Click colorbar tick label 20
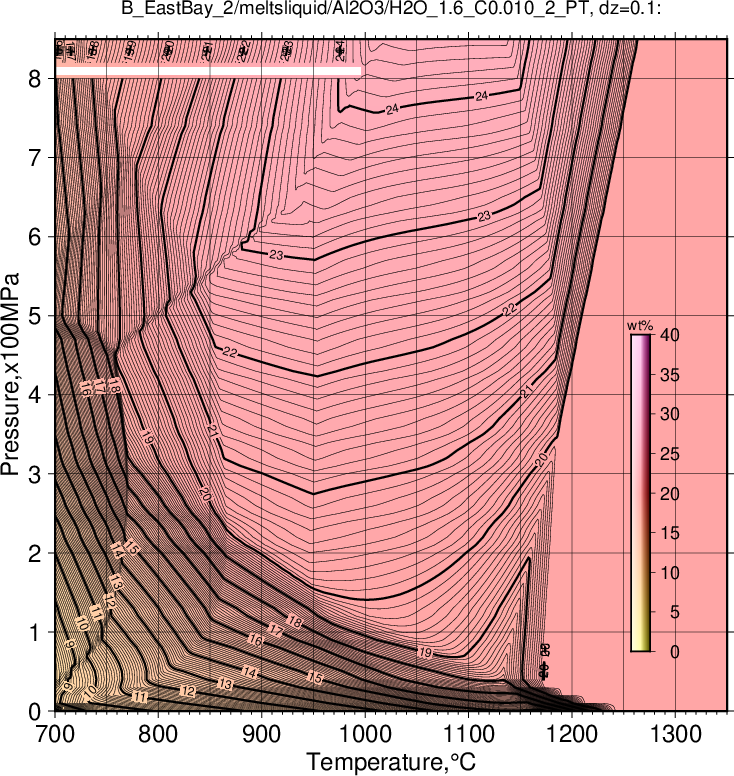The height and width of the screenshot is (776, 734). [x=670, y=493]
